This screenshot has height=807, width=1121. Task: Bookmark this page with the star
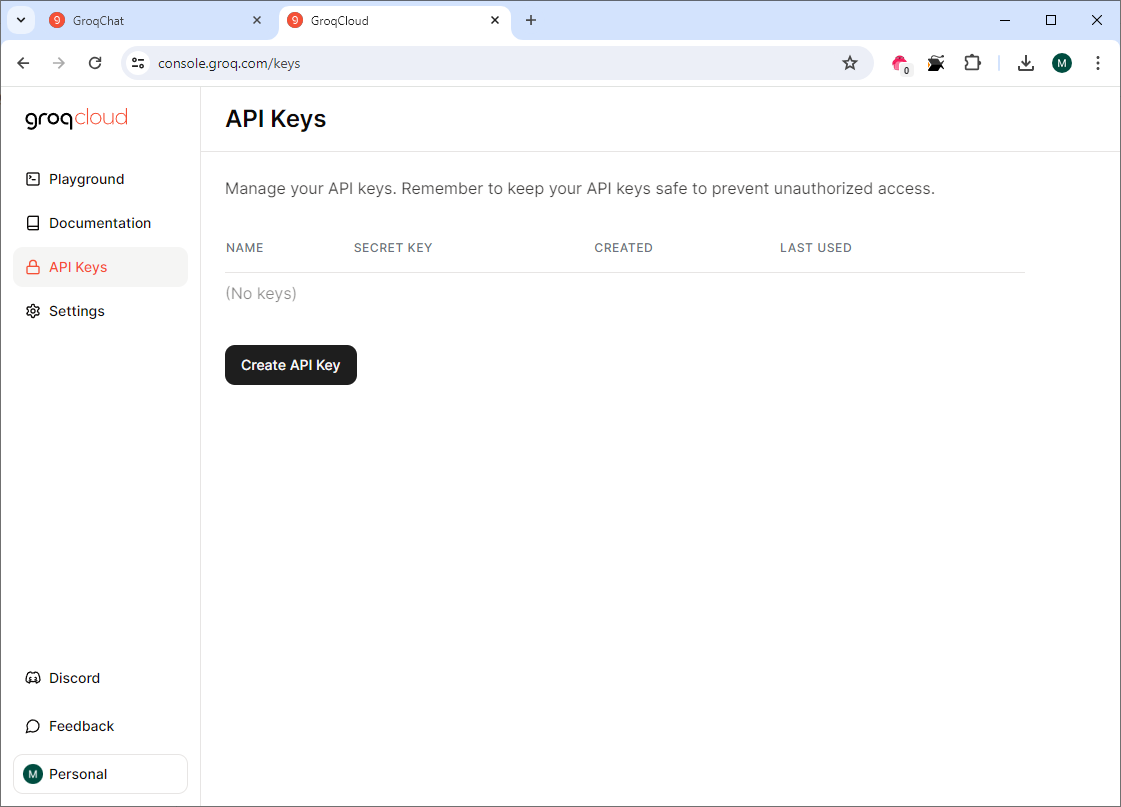(849, 64)
